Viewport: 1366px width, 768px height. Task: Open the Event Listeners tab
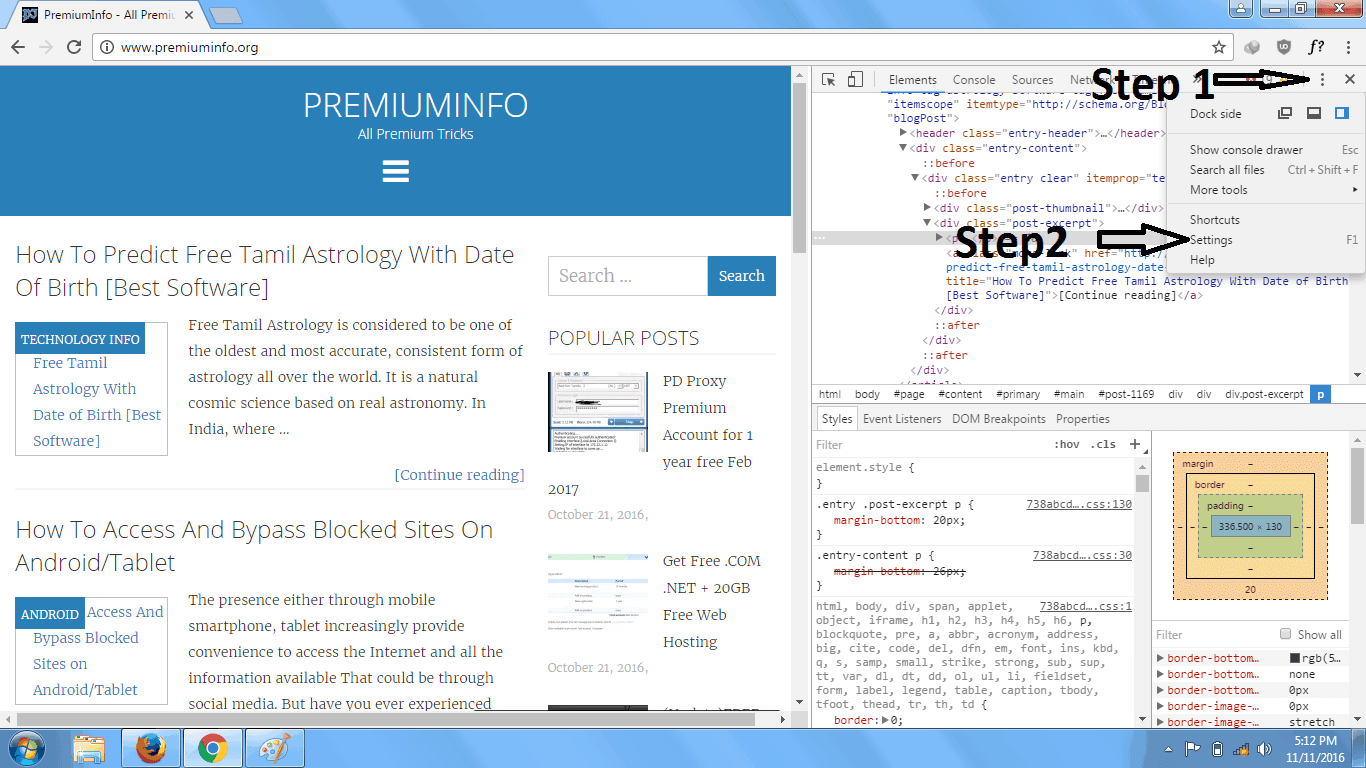[902, 419]
